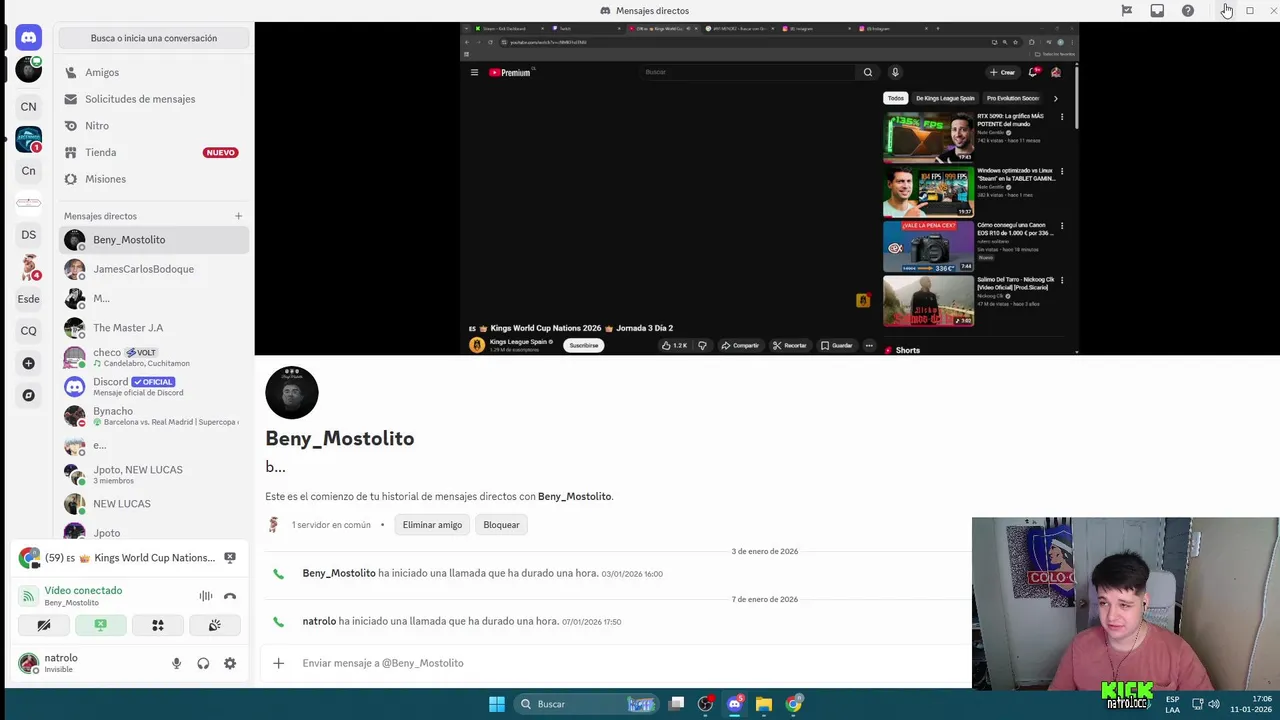Image resolution: width=1280 pixels, height=720 pixels.
Task: Open the official Discord messages chat
Action: pyautogui.click(x=153, y=386)
